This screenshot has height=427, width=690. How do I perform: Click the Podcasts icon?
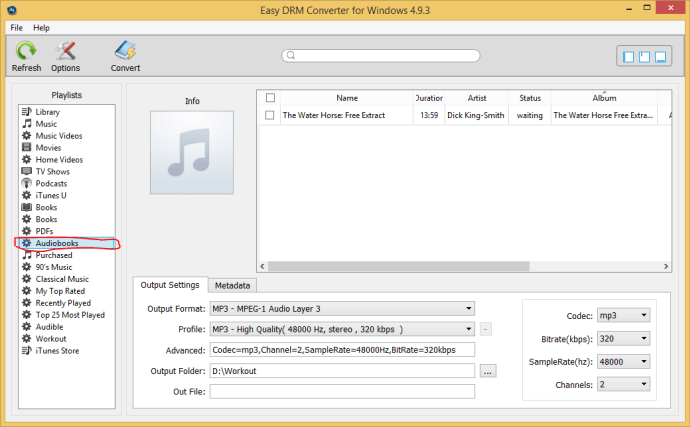click(27, 183)
